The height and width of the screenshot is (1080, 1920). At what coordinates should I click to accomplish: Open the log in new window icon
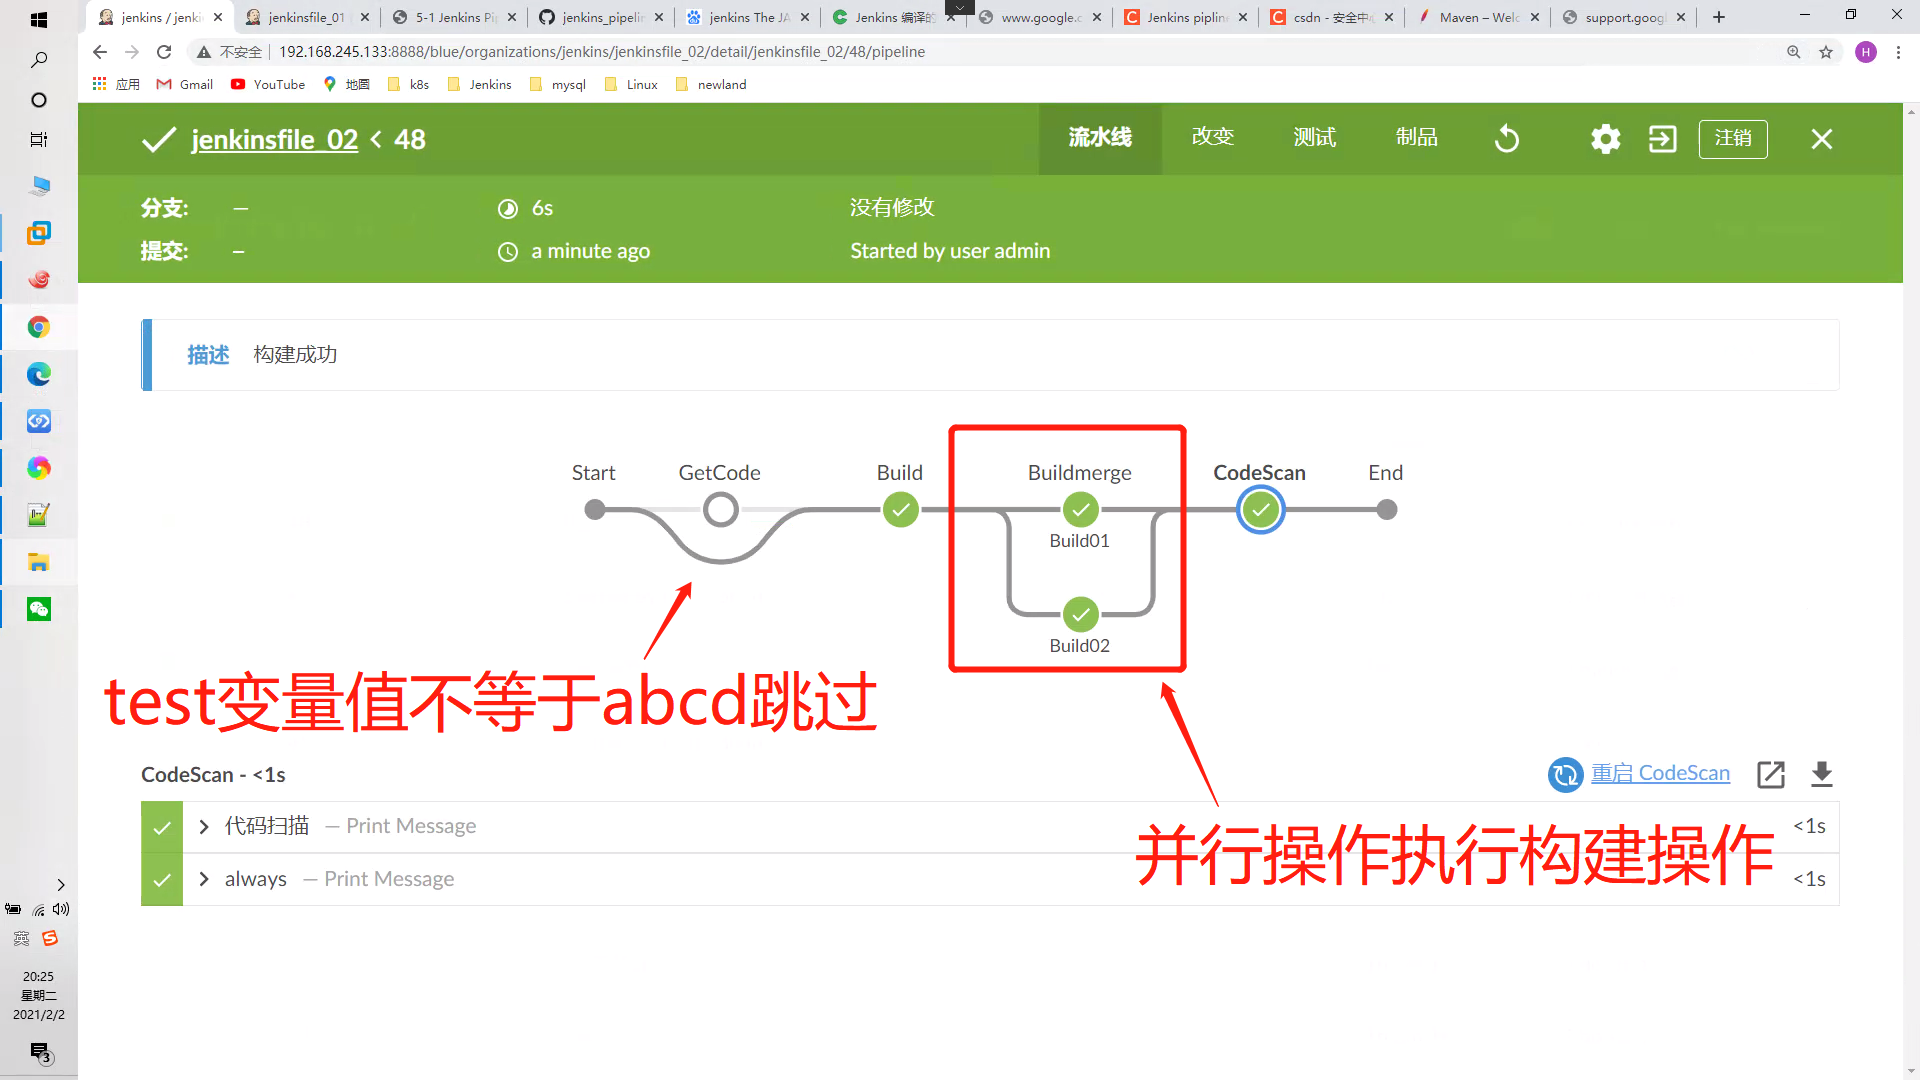click(1771, 774)
